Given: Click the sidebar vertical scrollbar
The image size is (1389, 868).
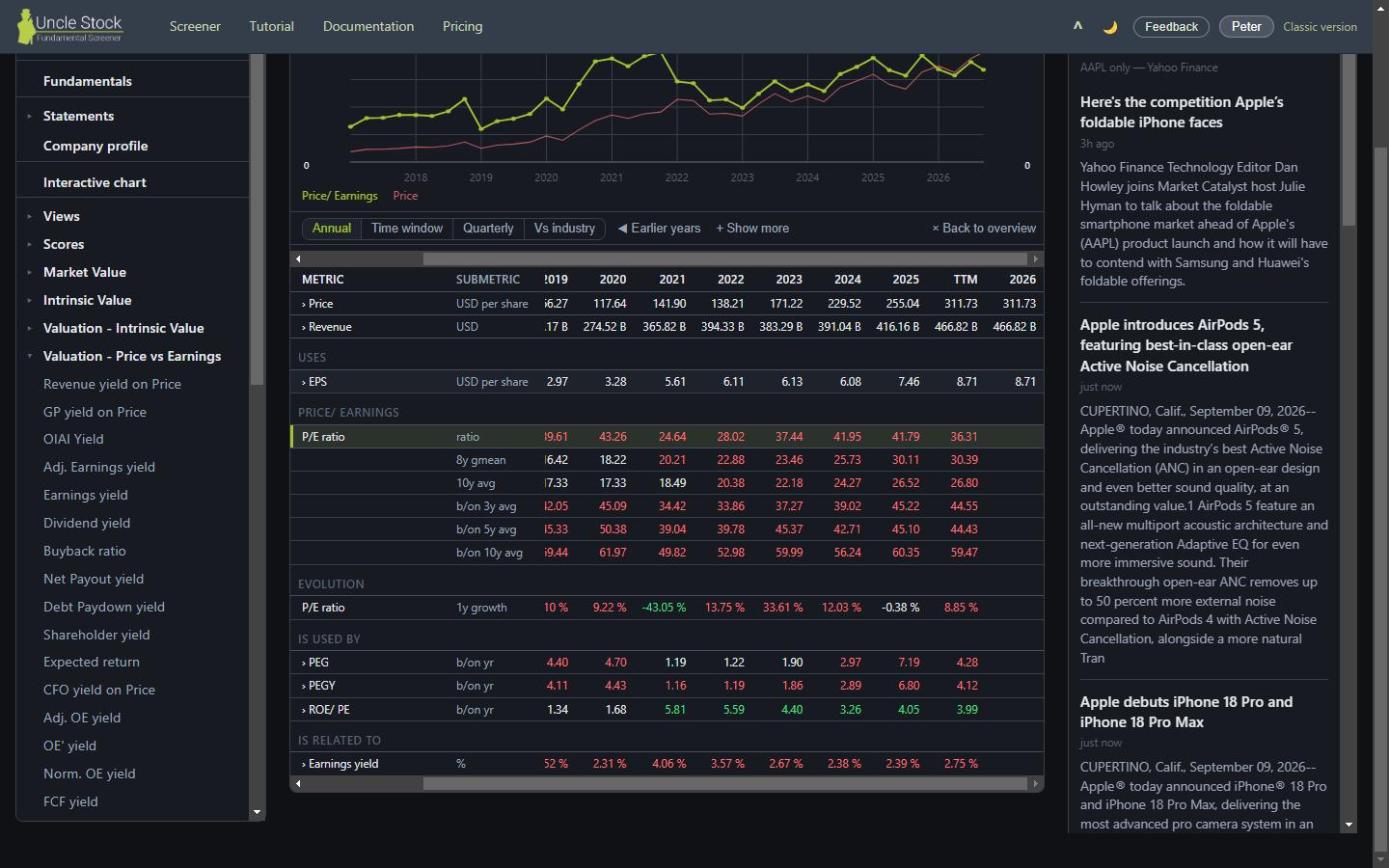Looking at the screenshot, I should 257,220.
